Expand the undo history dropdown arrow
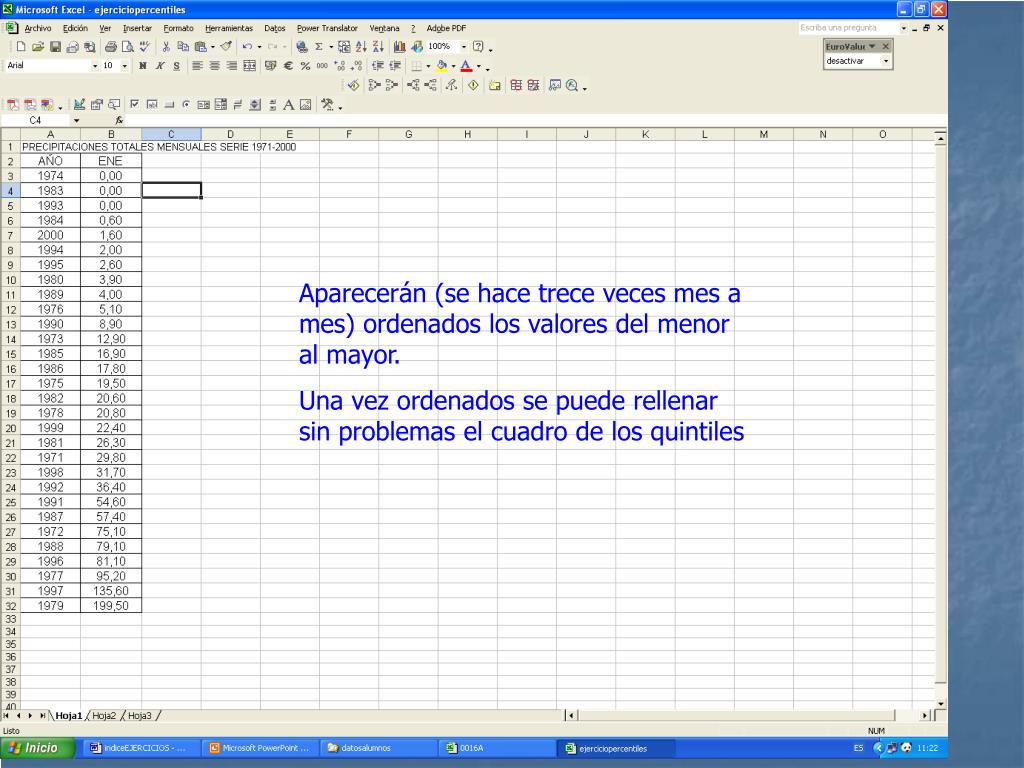 (259, 47)
